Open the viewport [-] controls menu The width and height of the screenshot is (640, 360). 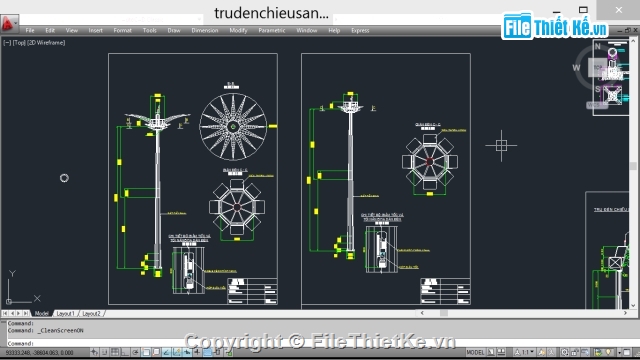coord(7,42)
